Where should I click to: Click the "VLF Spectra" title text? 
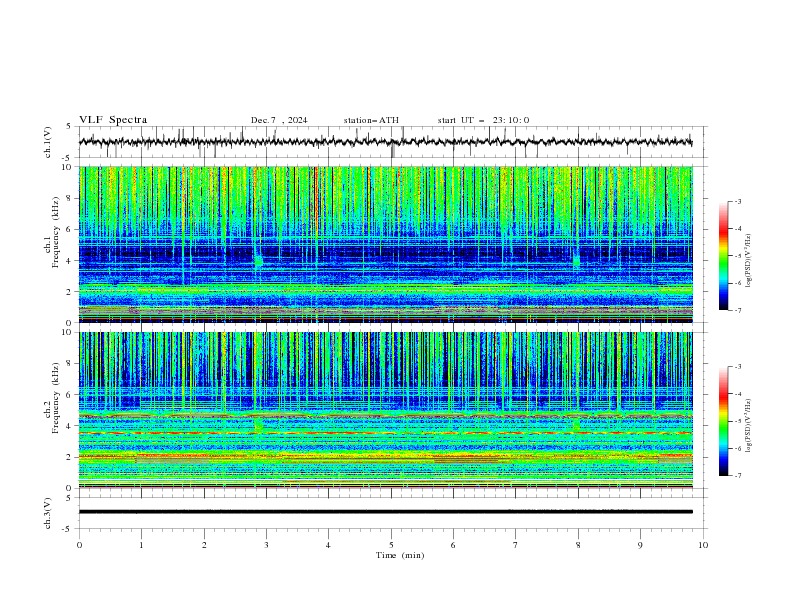113,120
